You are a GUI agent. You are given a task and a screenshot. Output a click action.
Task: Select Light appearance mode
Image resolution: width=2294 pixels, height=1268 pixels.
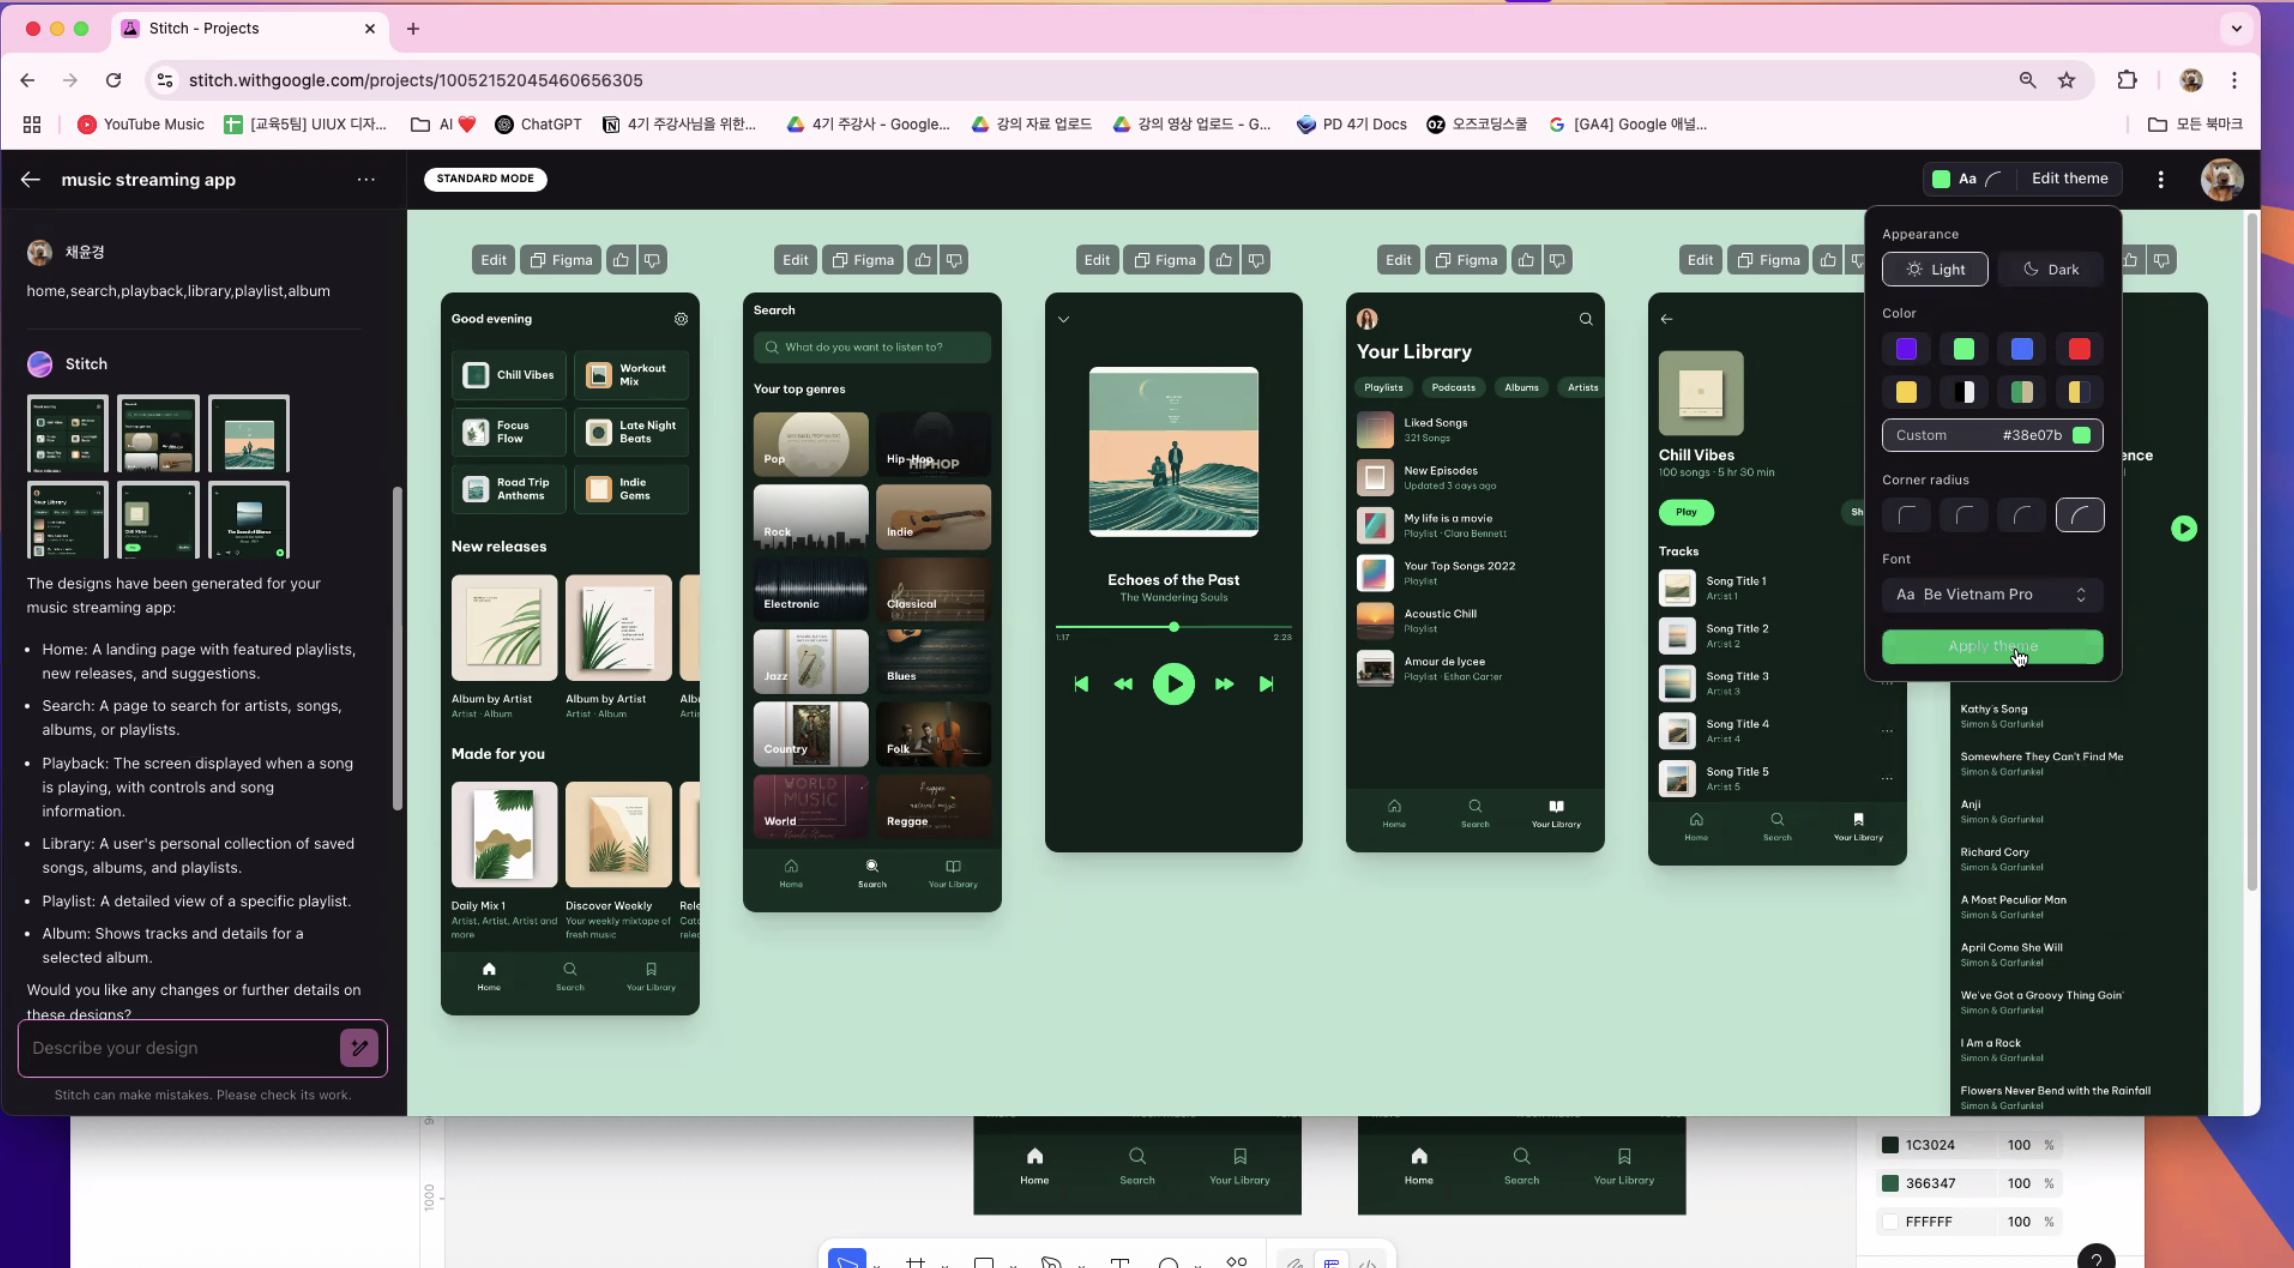coord(1934,269)
